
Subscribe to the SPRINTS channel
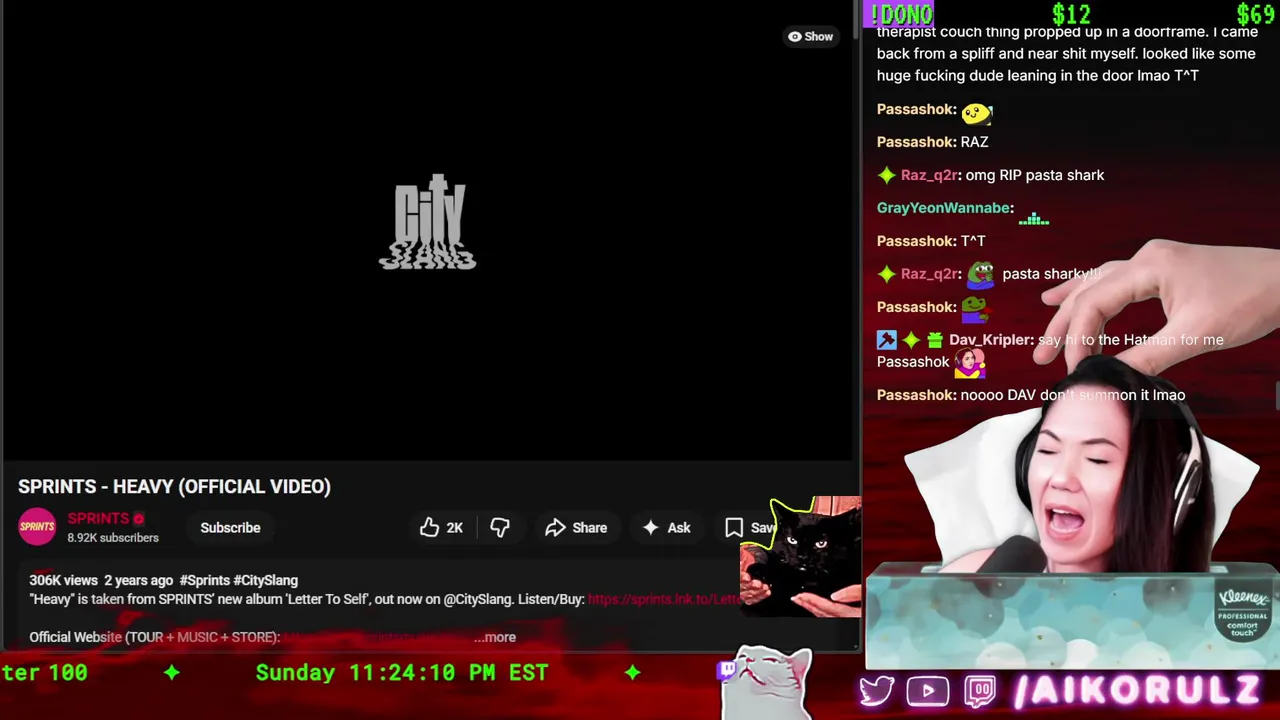click(x=230, y=528)
